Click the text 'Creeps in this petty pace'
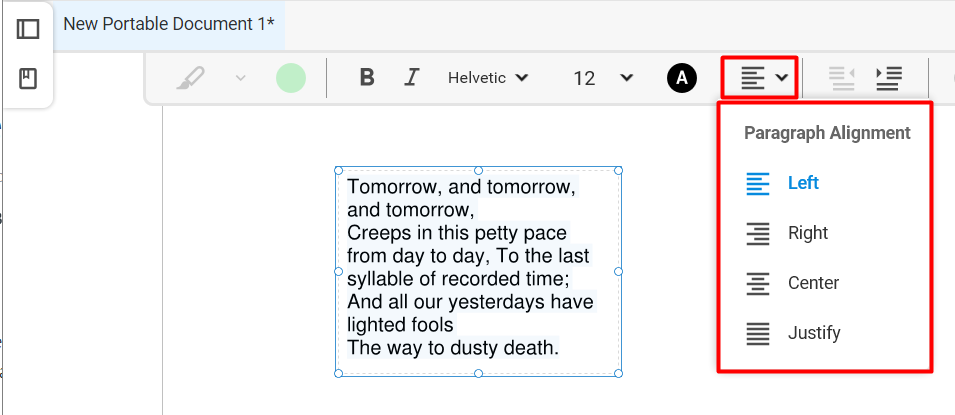The height and width of the screenshot is (415, 955). [457, 233]
